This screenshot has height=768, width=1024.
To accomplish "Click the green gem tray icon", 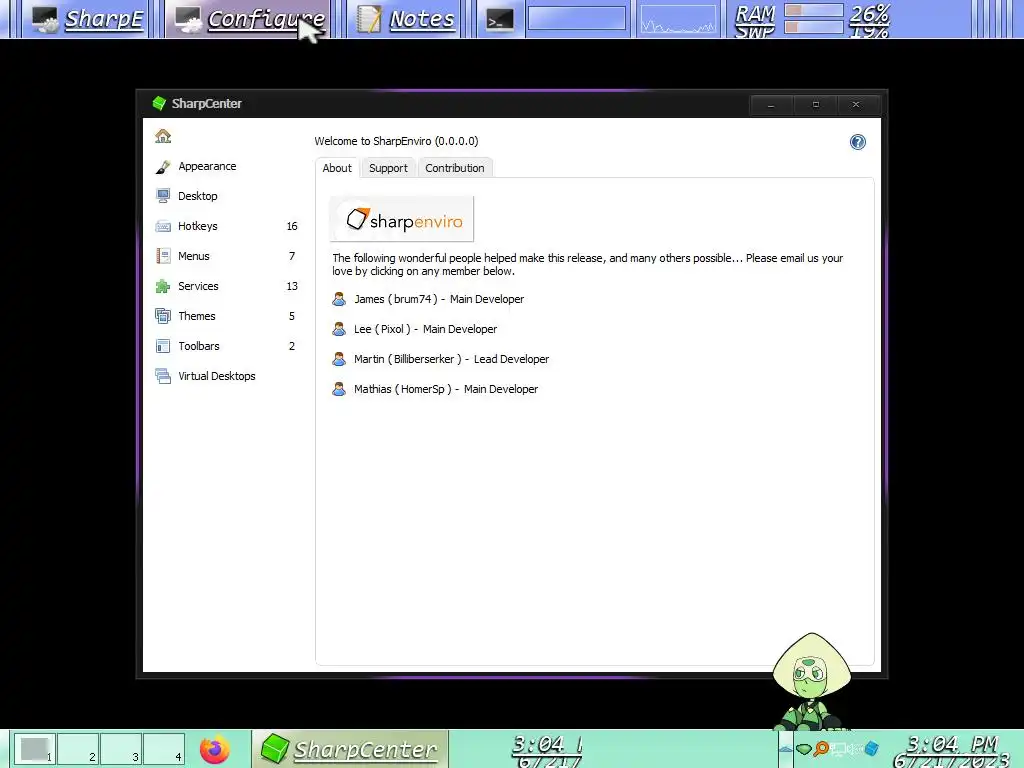I will point(804,748).
